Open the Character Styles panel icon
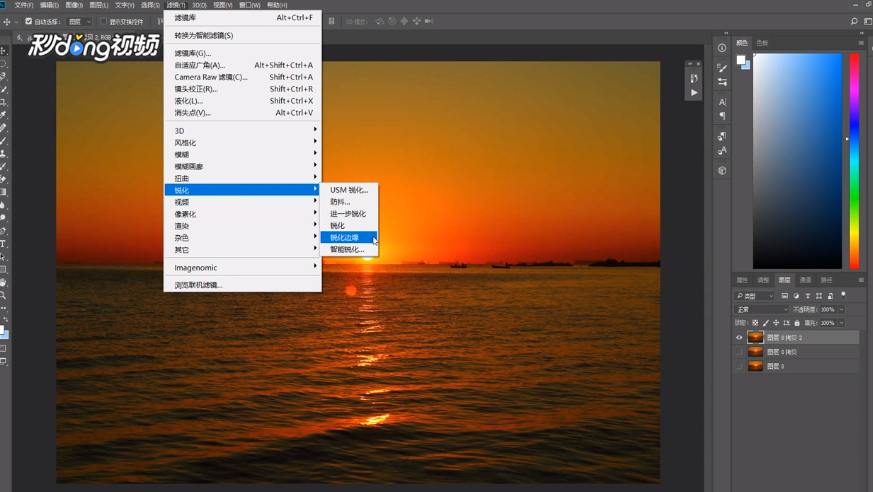The width and height of the screenshot is (873, 492). (722, 150)
